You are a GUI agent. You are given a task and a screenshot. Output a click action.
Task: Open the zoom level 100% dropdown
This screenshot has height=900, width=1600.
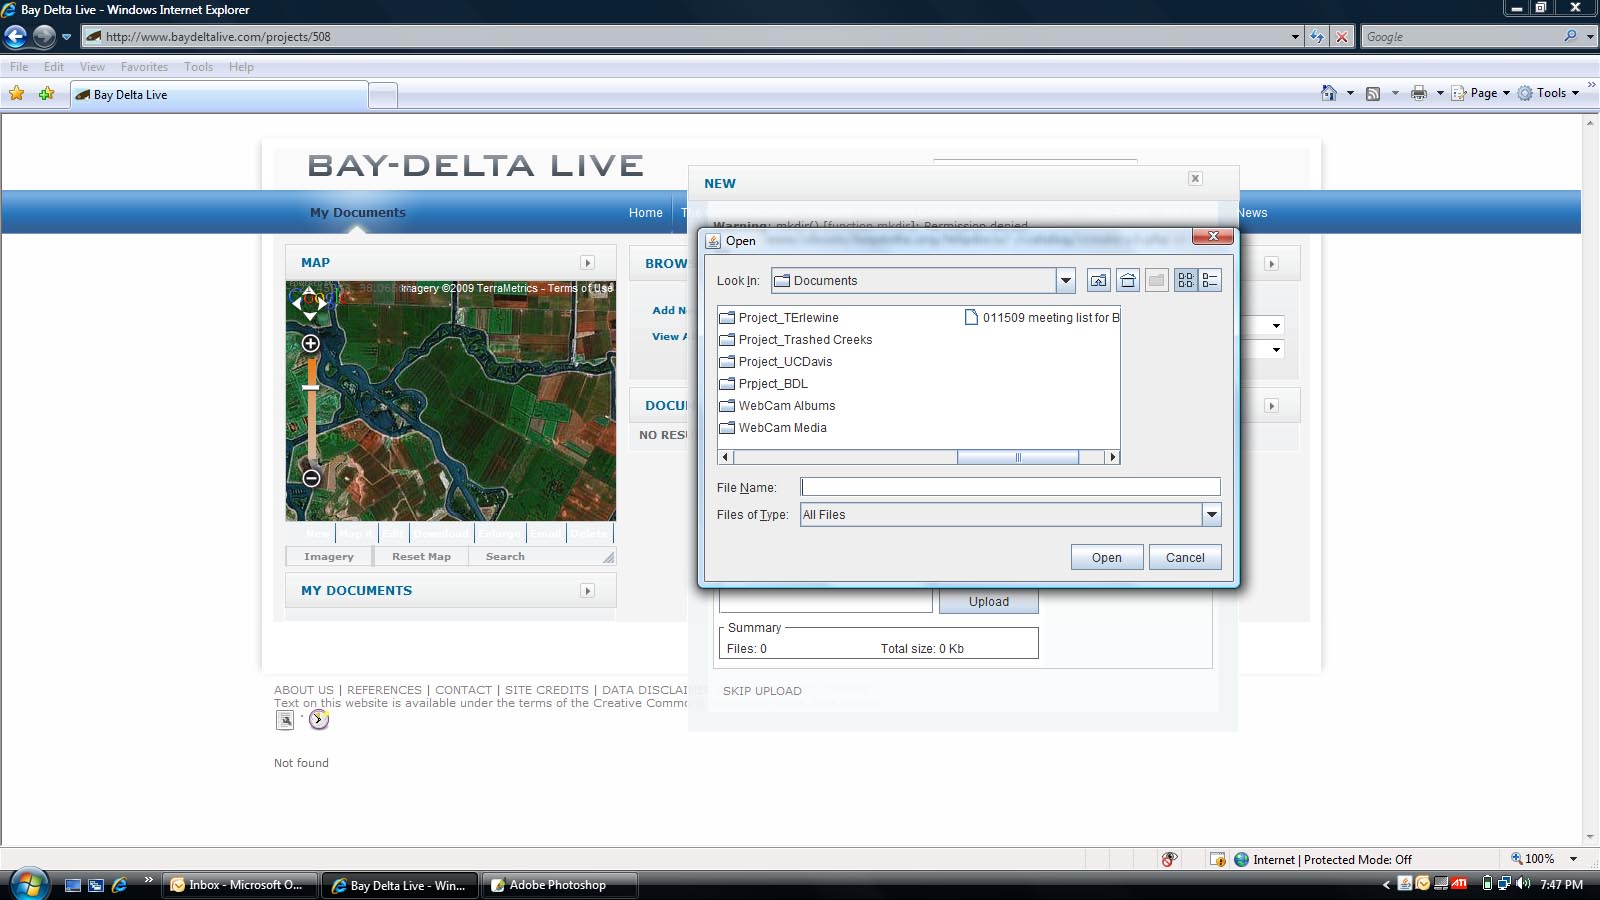click(x=1573, y=859)
